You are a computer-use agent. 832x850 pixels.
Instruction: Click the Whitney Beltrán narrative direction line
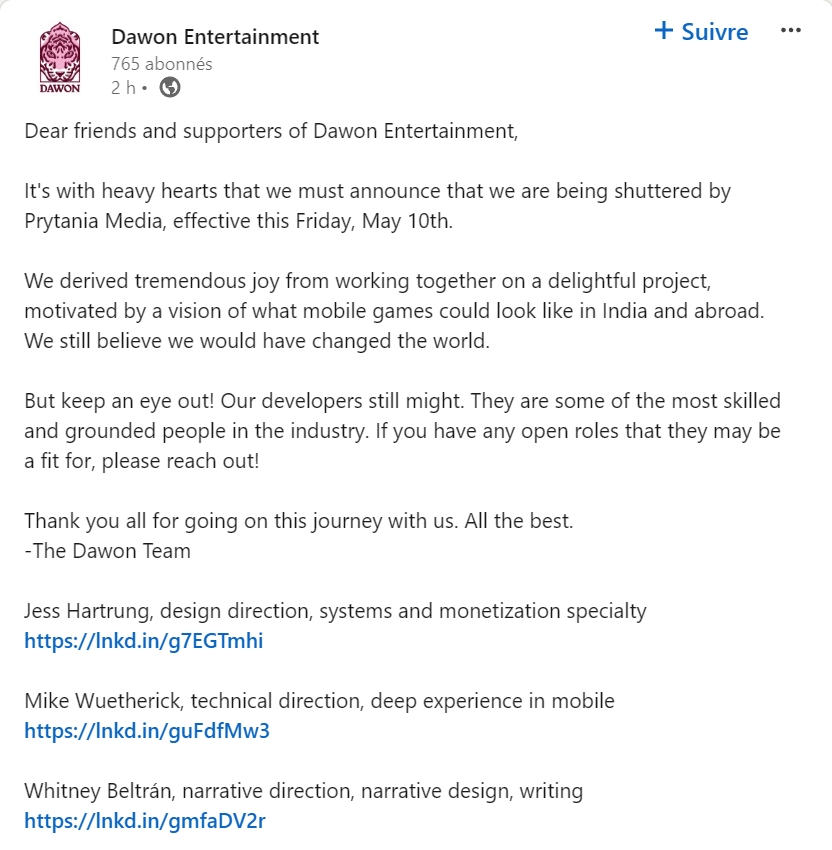pyautogui.click(x=303, y=791)
